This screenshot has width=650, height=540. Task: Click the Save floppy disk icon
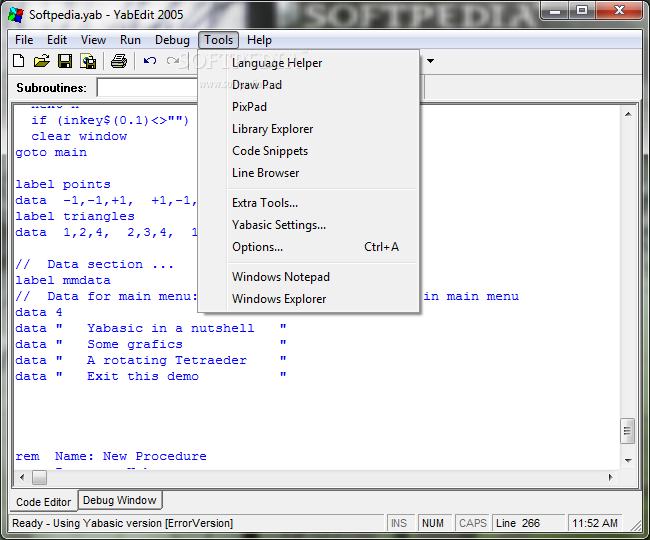coord(65,61)
